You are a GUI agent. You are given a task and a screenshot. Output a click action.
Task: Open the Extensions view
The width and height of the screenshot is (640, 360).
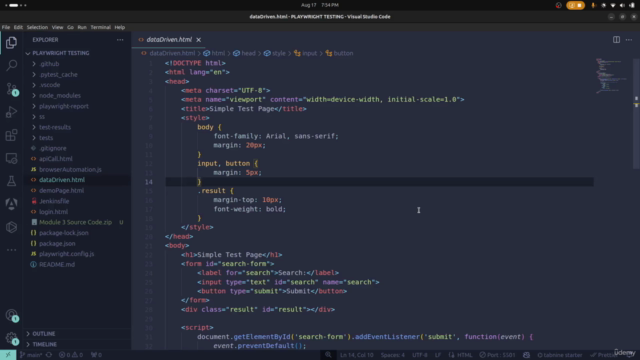tap(11, 135)
